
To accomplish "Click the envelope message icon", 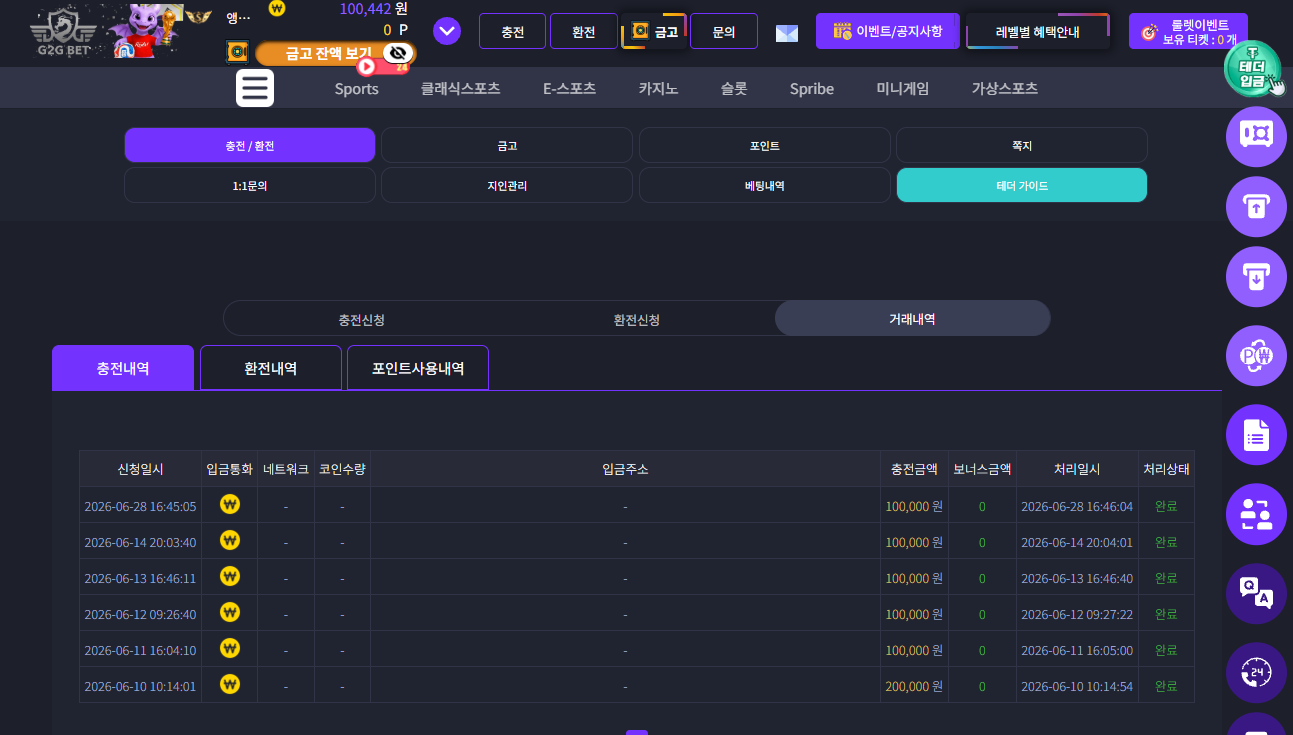I will coord(787,33).
